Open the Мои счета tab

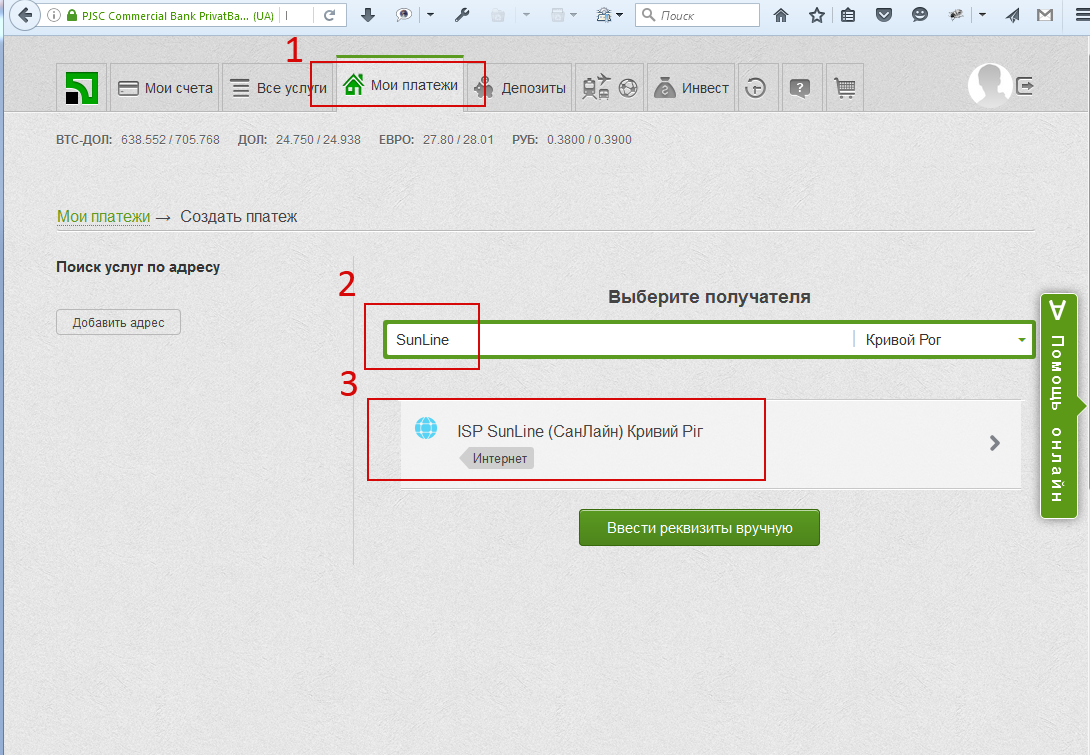(x=165, y=88)
